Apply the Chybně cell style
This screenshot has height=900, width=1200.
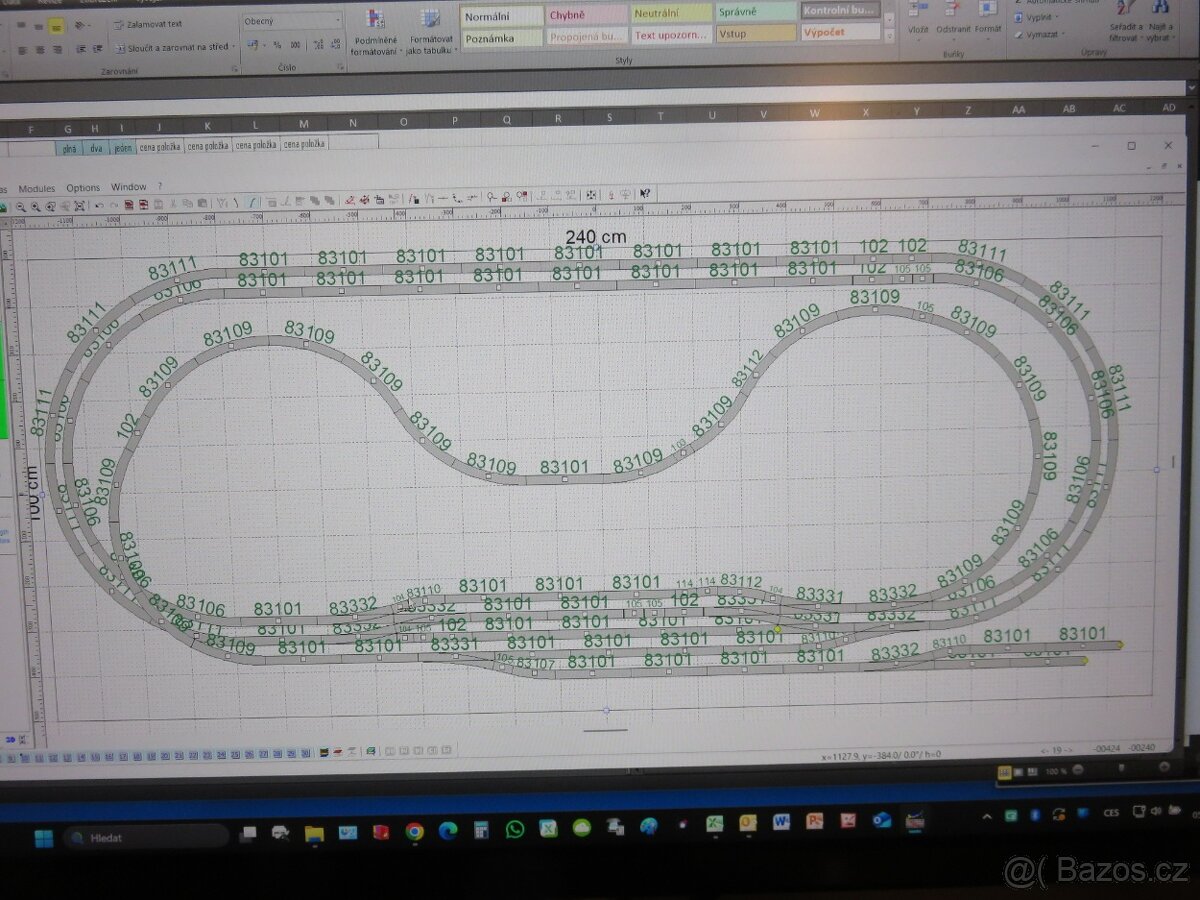(586, 16)
